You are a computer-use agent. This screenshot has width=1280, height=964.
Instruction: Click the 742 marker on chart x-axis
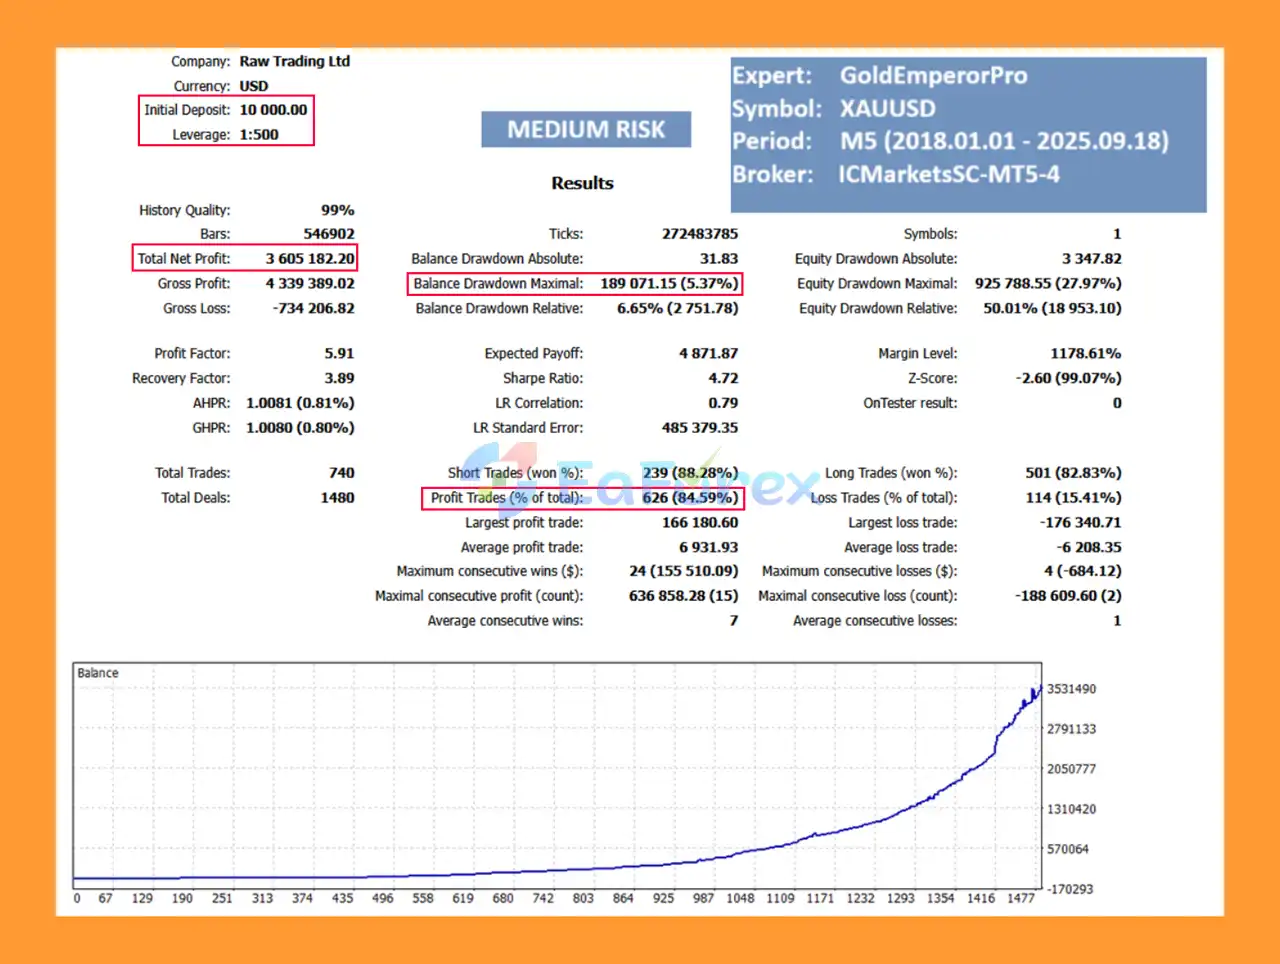[543, 898]
